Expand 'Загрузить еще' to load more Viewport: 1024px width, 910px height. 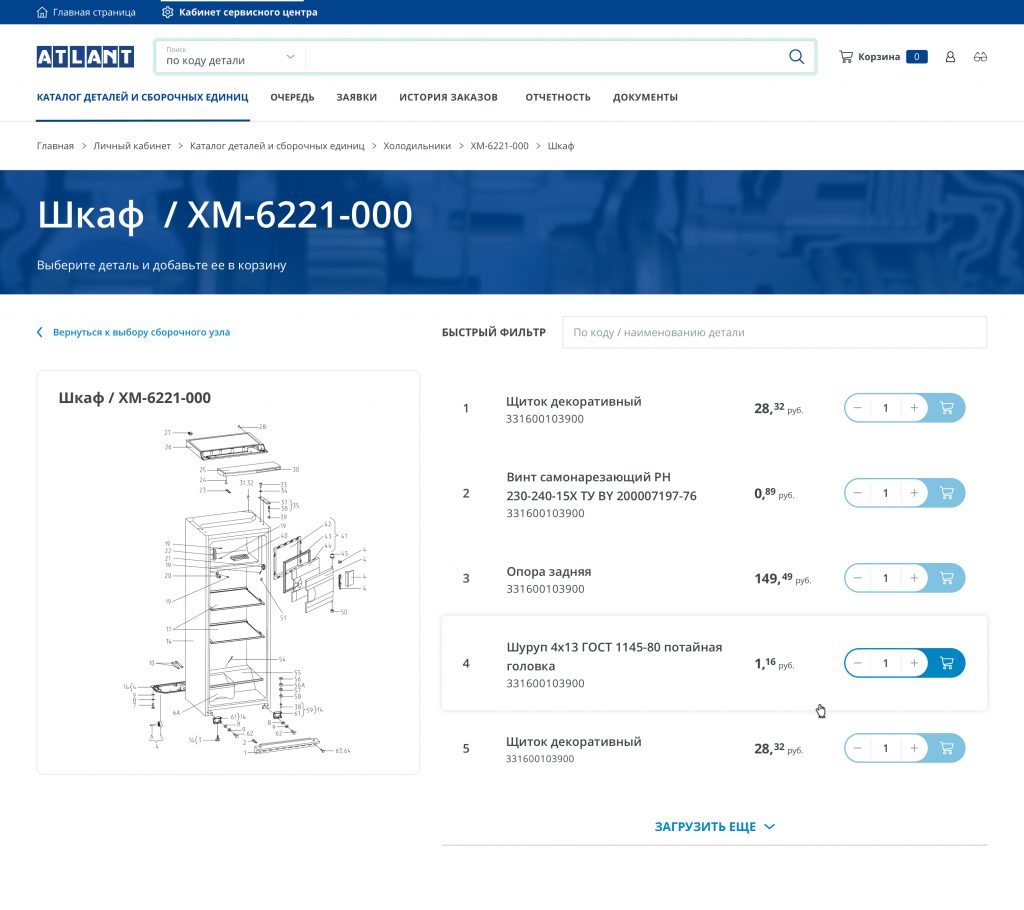coord(714,827)
